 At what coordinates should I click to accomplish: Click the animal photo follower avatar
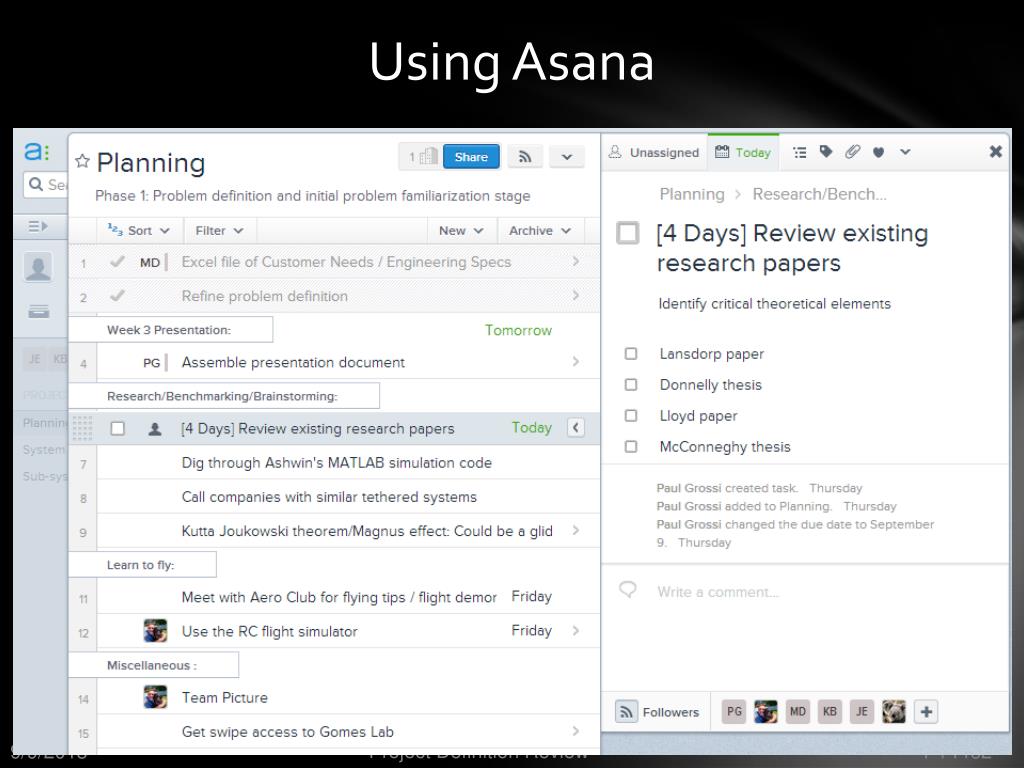tap(894, 712)
